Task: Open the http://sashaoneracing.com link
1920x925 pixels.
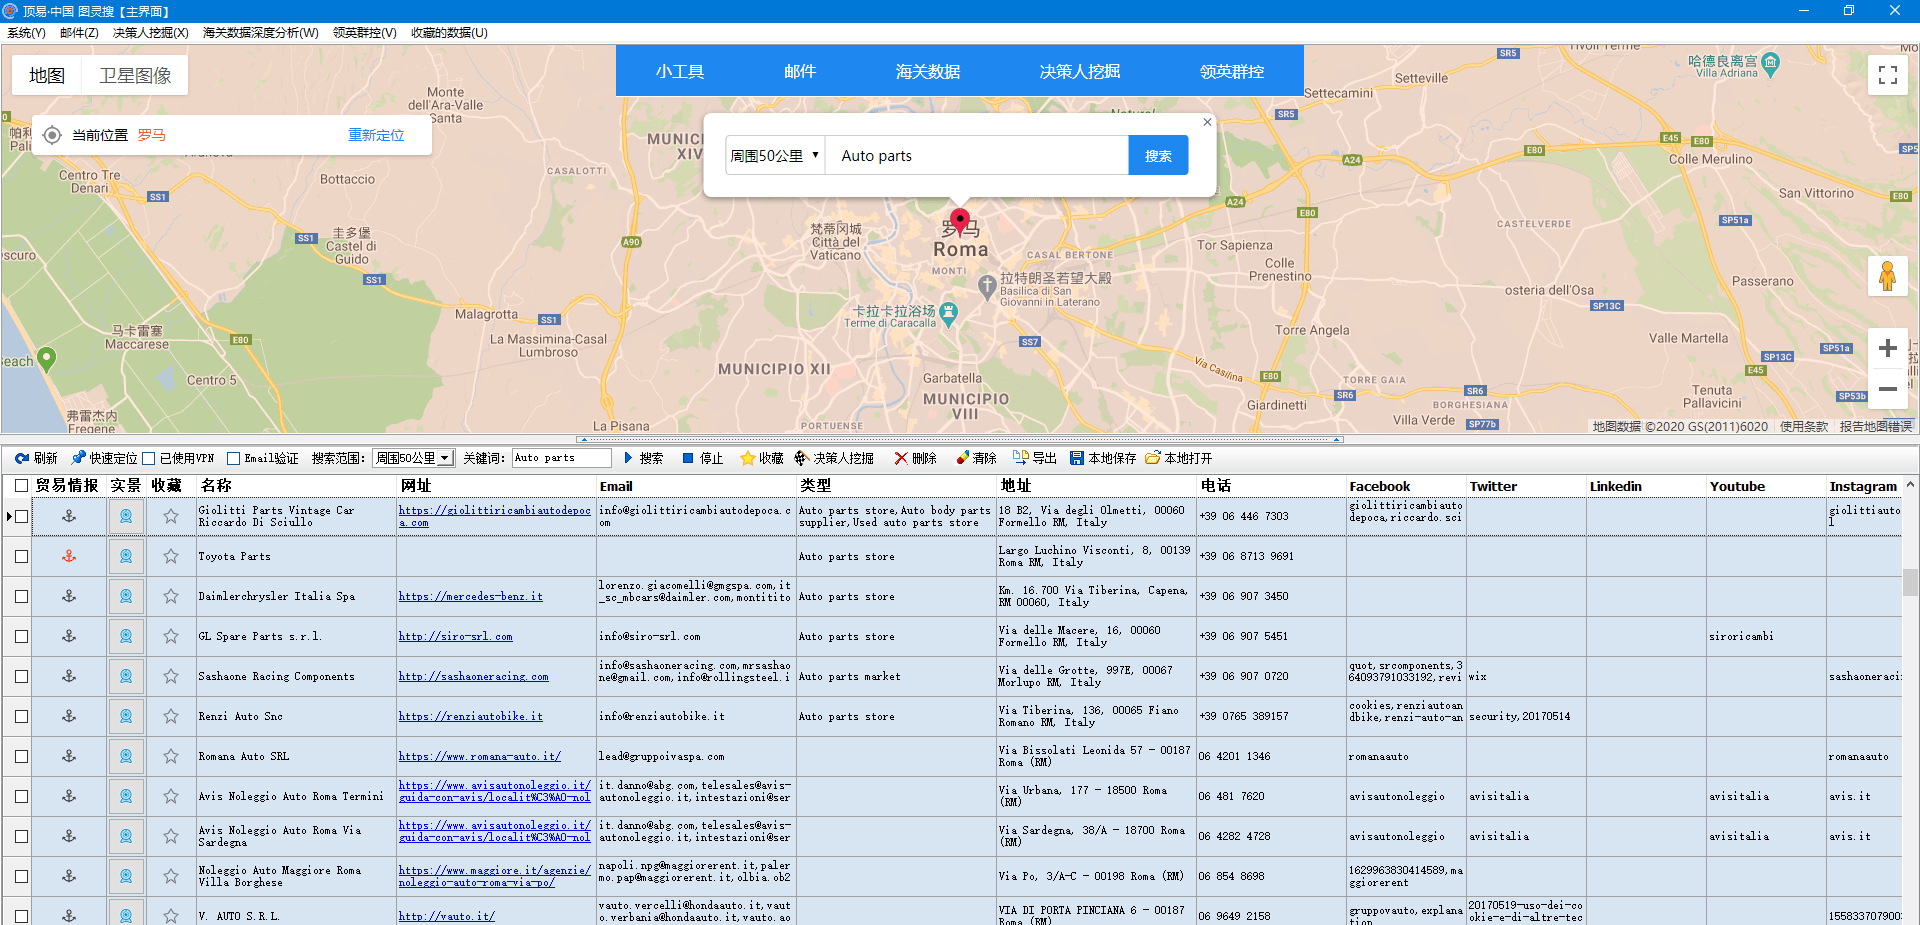Action: (x=474, y=676)
